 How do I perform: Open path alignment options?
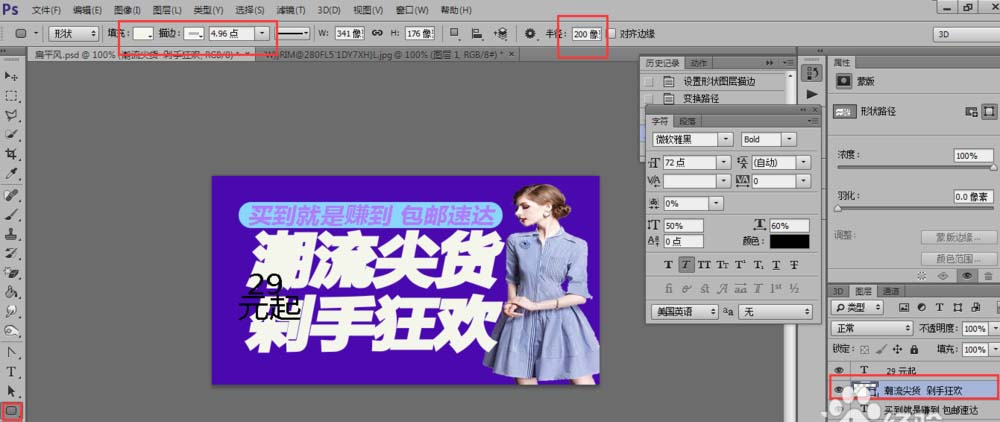click(476, 33)
